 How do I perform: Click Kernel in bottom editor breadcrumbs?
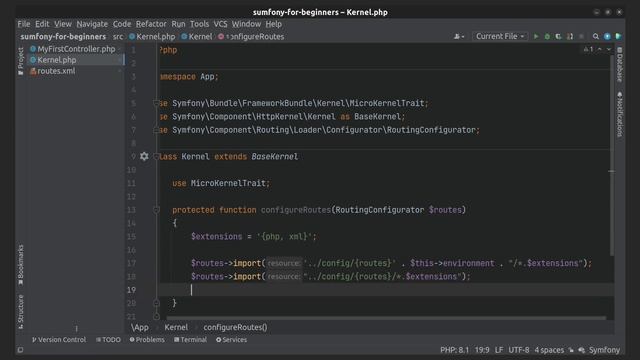coord(176,327)
